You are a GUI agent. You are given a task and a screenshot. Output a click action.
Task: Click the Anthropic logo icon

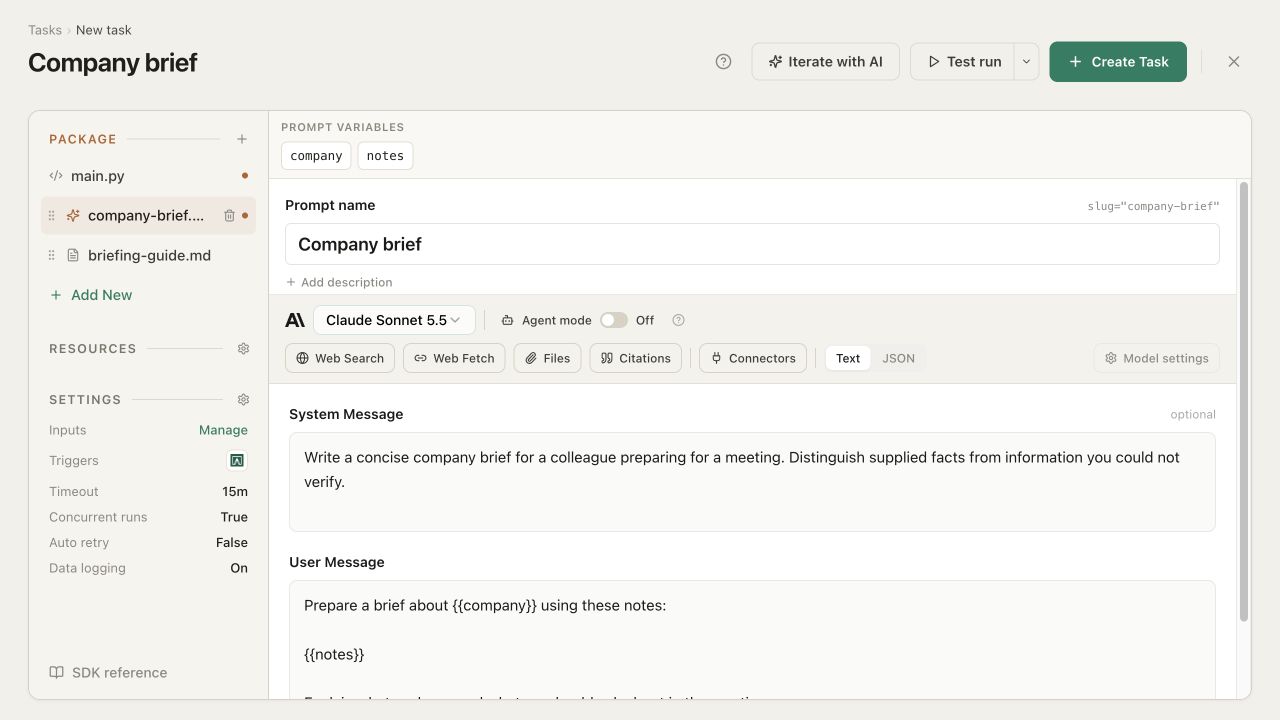click(295, 320)
